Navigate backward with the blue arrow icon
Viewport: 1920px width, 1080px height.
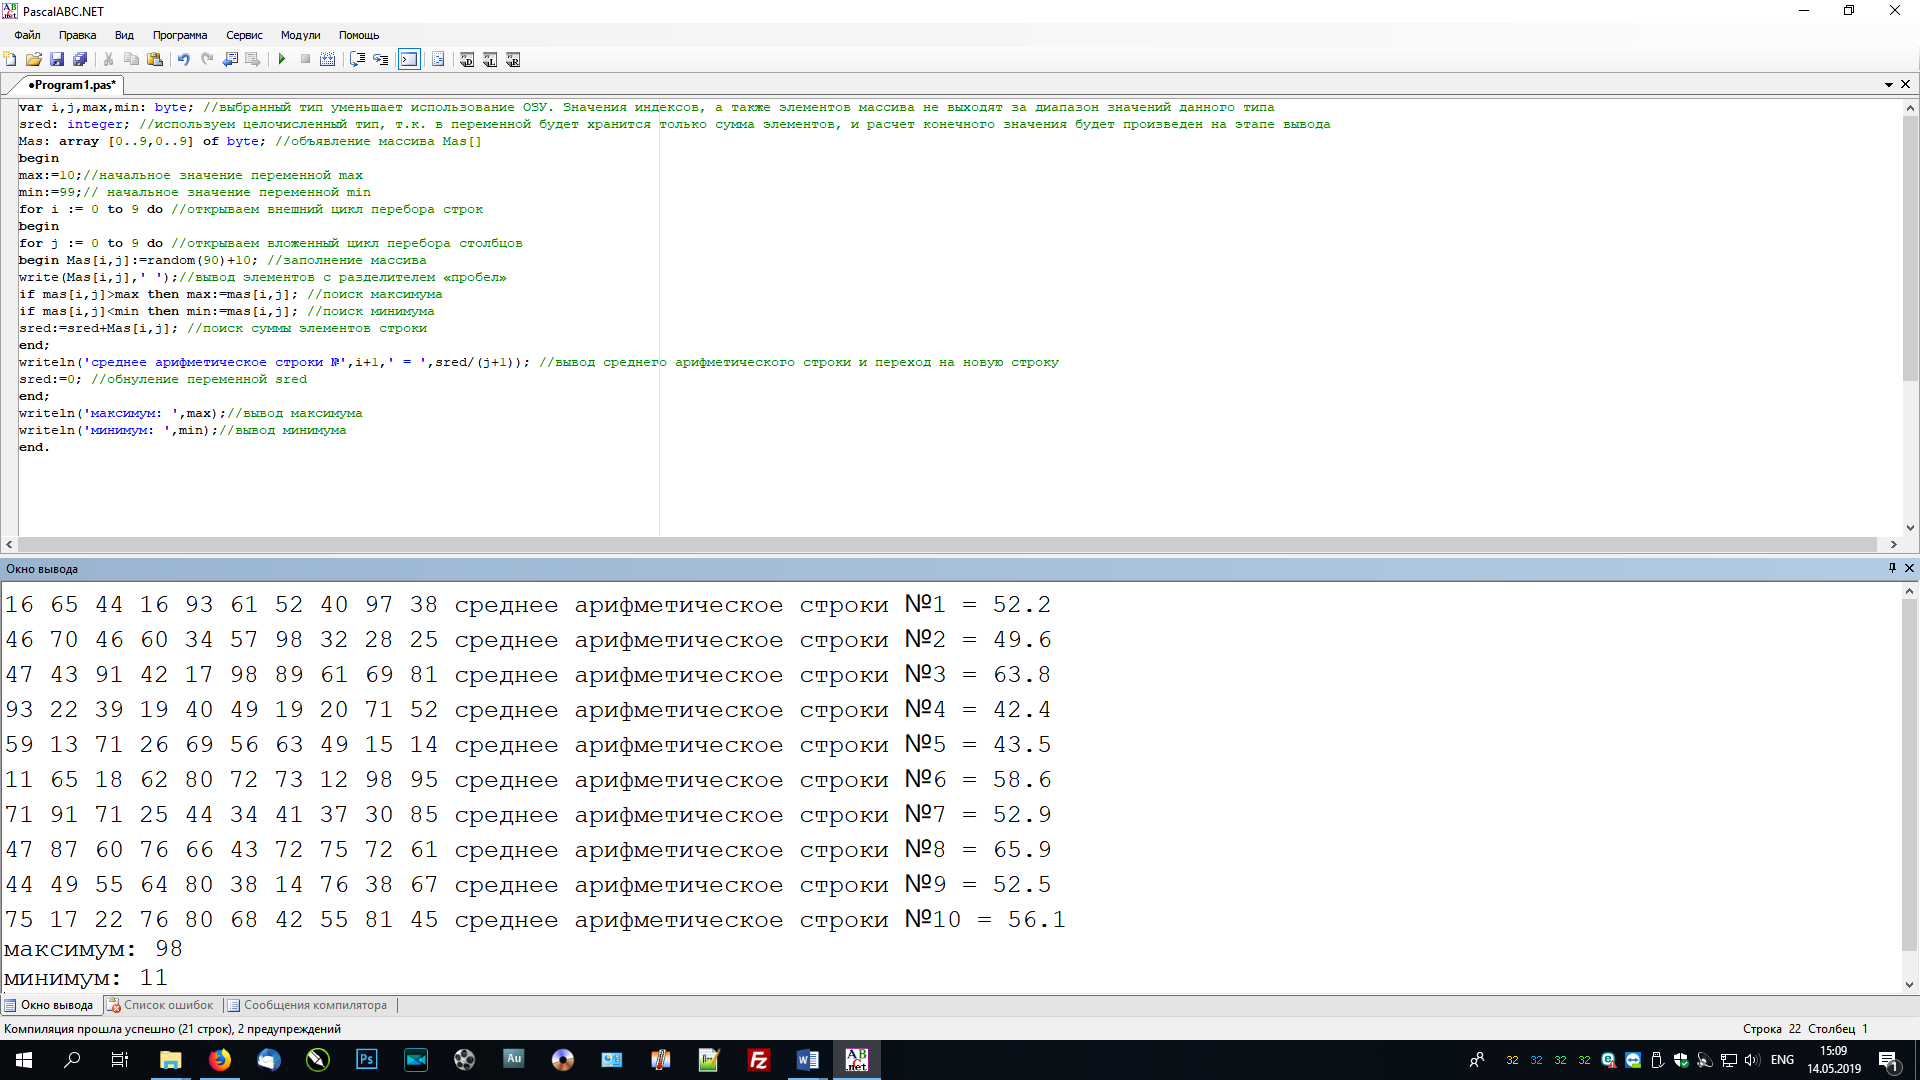(230, 60)
